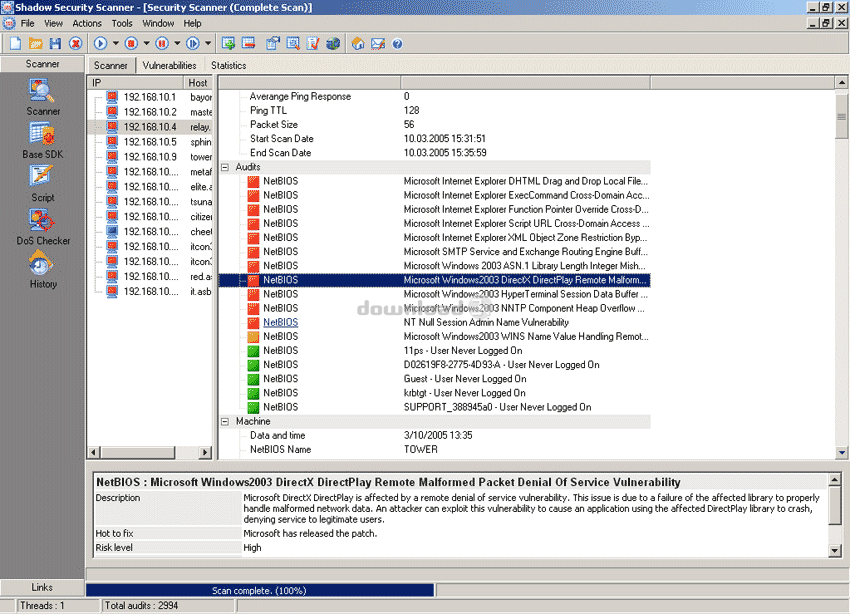Select host 192.168.10.9
This screenshot has width=850, height=614.
pyautogui.click(x=150, y=157)
